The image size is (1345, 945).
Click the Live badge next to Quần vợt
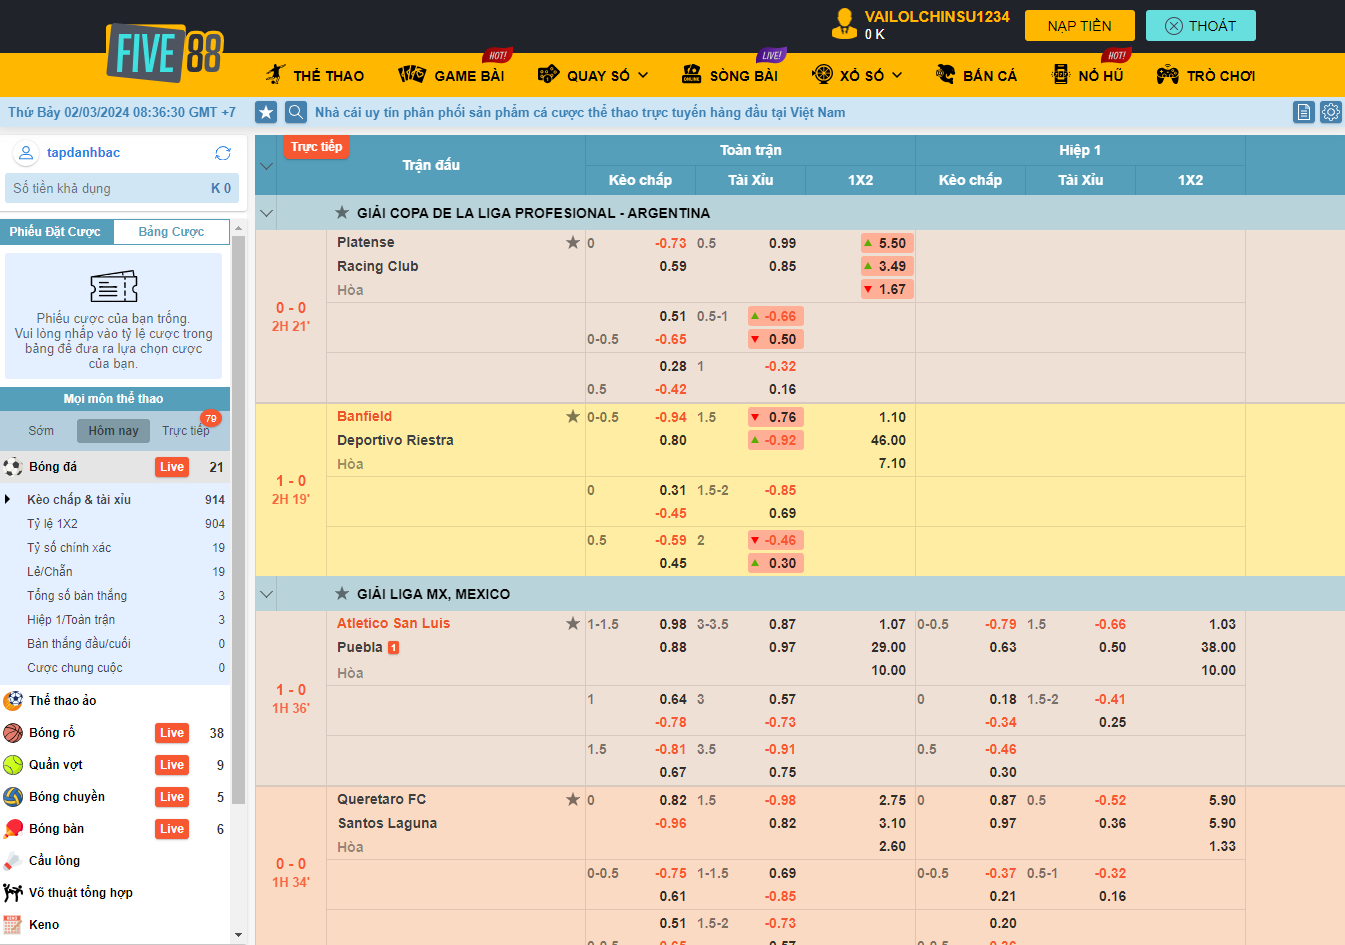click(172, 765)
